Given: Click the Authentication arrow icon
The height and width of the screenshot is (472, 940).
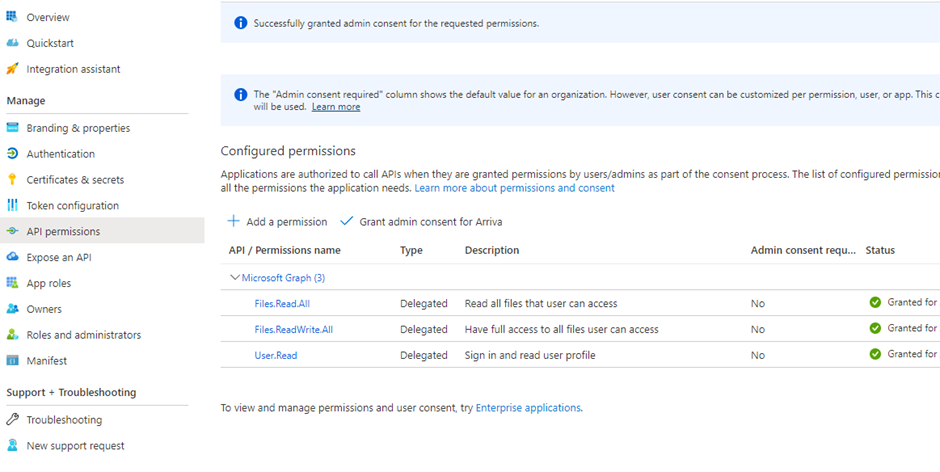Looking at the screenshot, I should point(12,154).
